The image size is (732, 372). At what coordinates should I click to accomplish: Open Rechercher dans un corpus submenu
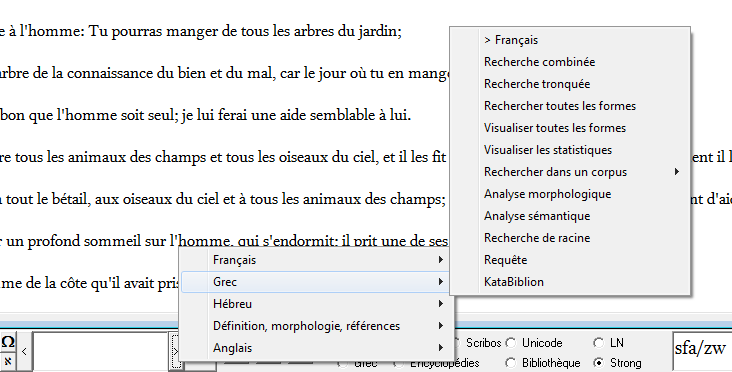coord(570,172)
